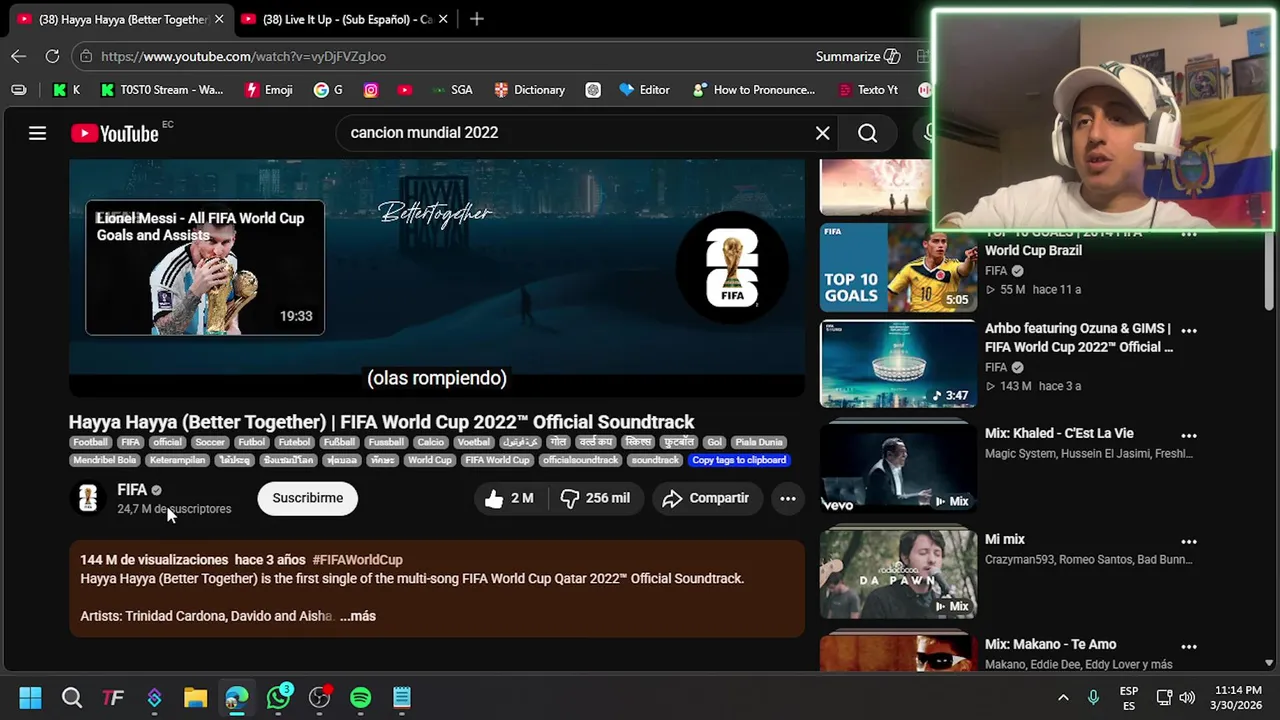Open options menu for 'Mi mix'
This screenshot has height=720, width=1280.
click(x=1189, y=542)
